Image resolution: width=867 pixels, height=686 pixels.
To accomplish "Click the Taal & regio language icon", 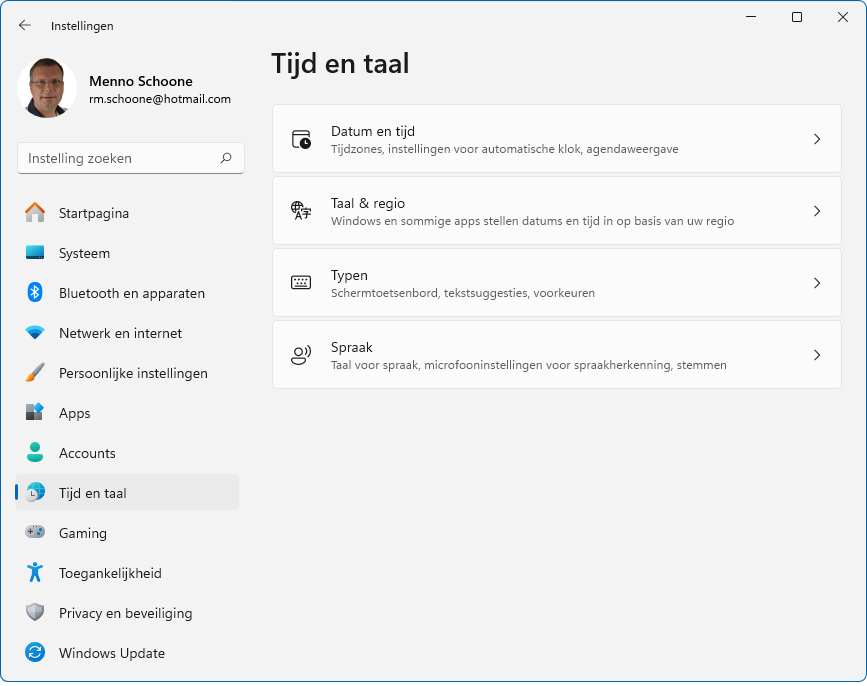I will [x=301, y=211].
